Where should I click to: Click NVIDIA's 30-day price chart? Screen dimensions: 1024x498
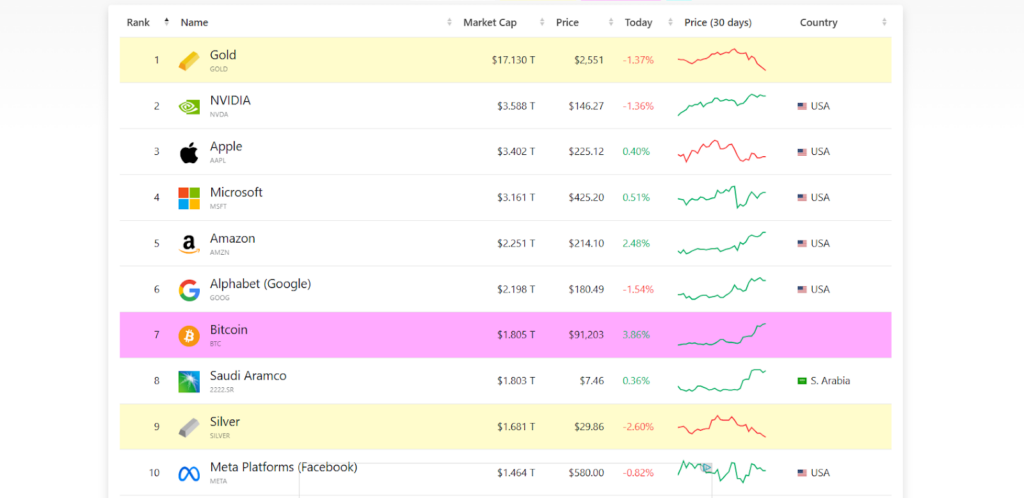722,104
